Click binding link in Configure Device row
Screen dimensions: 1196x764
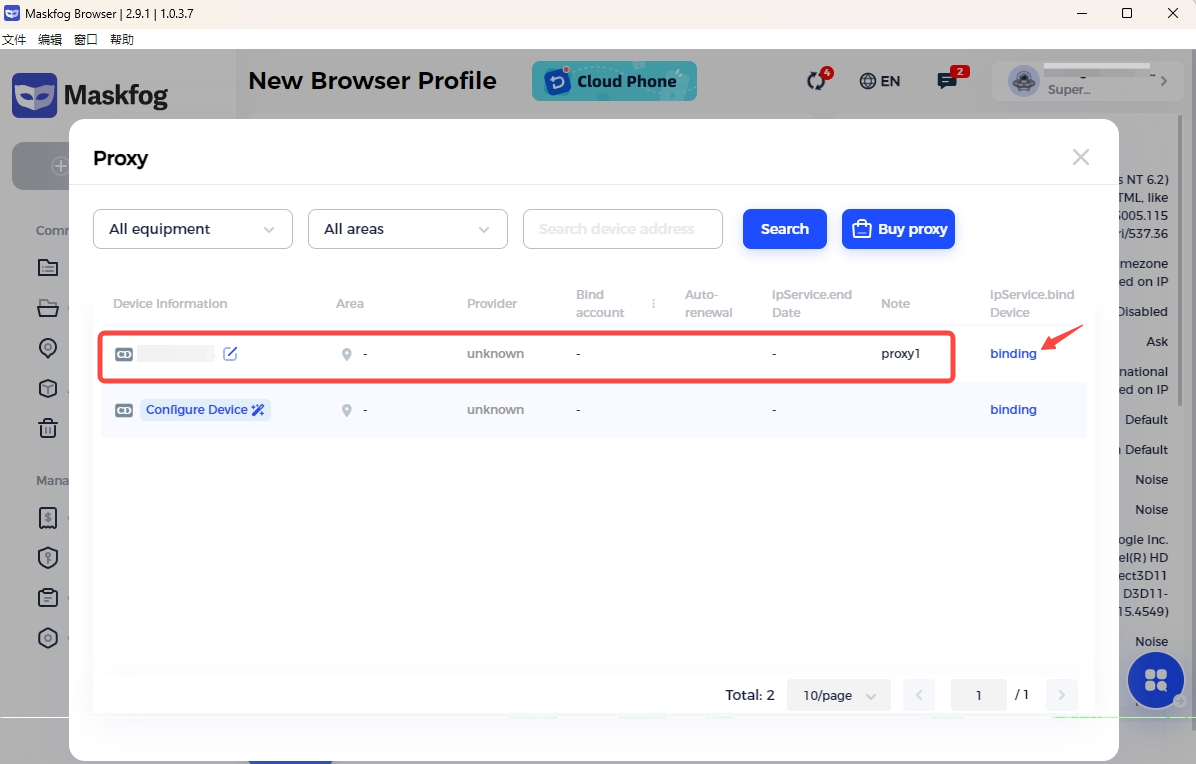coord(1013,409)
